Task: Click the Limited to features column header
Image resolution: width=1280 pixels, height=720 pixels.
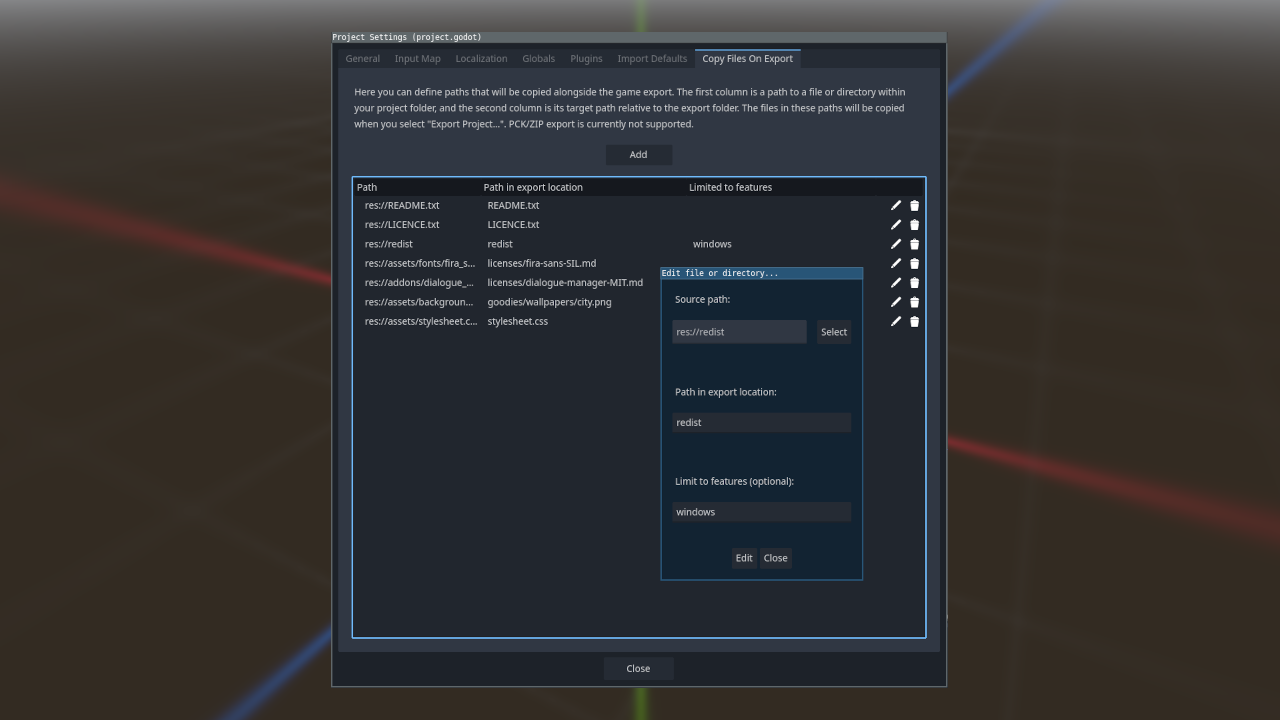Action: (730, 187)
